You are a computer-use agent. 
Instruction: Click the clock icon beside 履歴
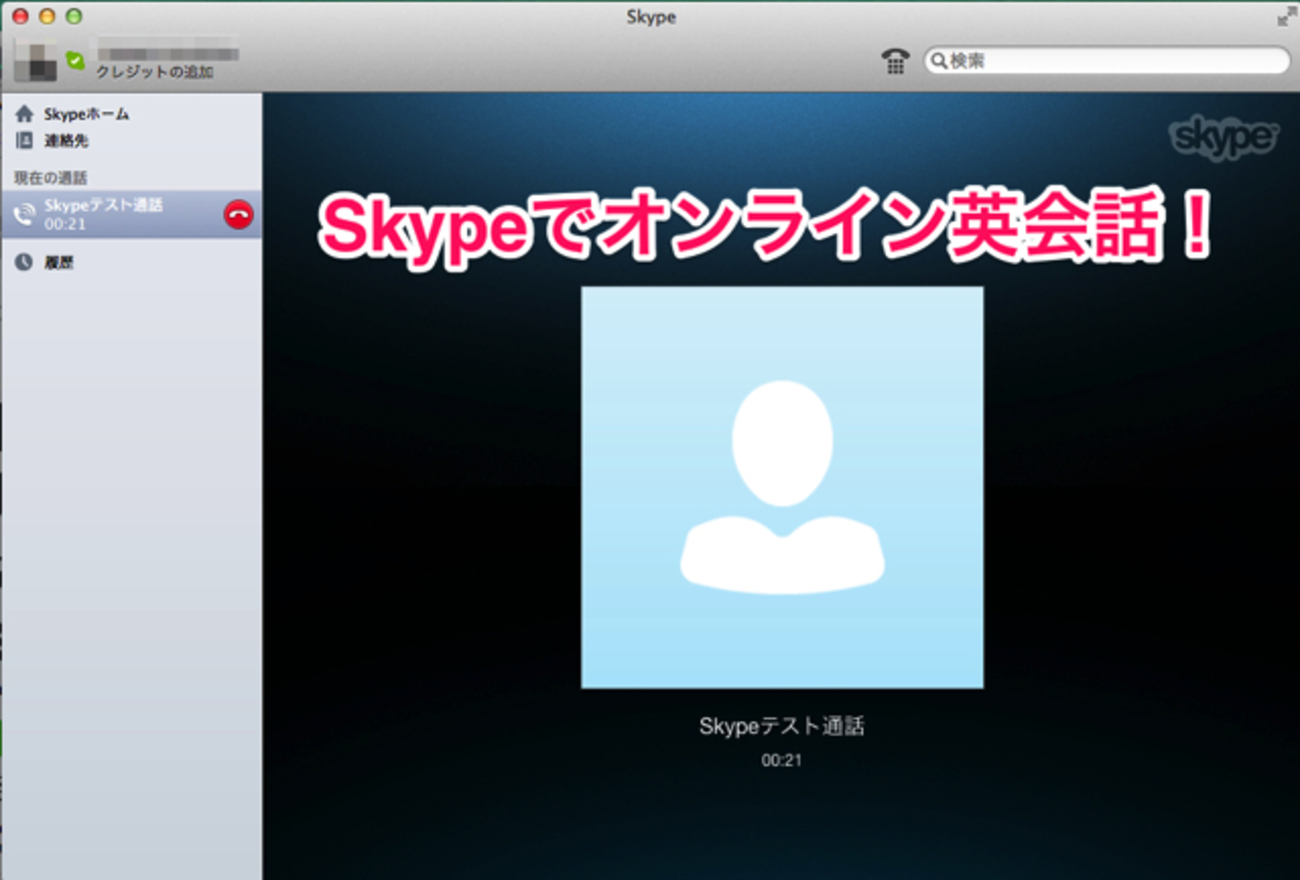coord(25,263)
